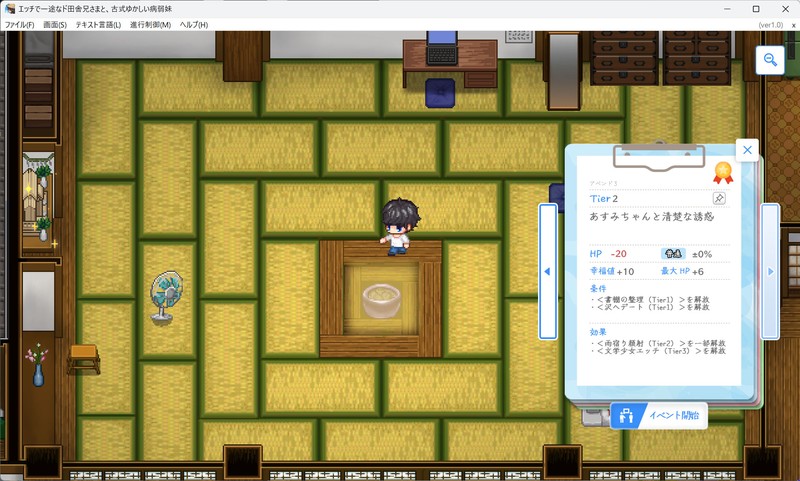800x481 pixels.
Task: Close the event card panel
Action: (746, 150)
